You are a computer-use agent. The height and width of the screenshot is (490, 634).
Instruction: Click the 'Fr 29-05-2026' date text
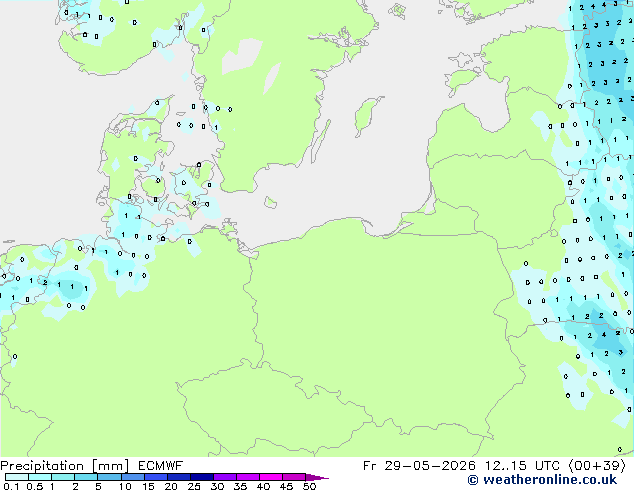click(419, 466)
